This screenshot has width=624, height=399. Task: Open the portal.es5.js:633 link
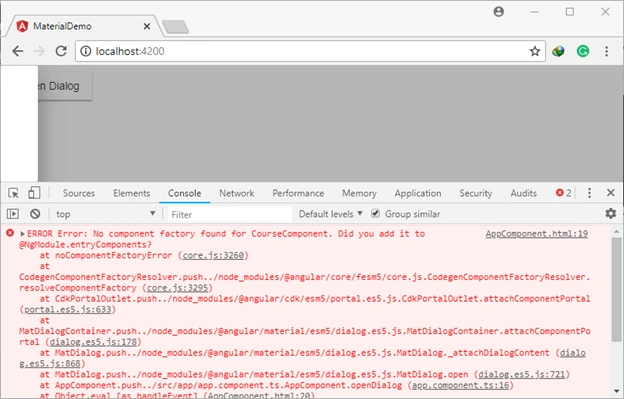68,309
